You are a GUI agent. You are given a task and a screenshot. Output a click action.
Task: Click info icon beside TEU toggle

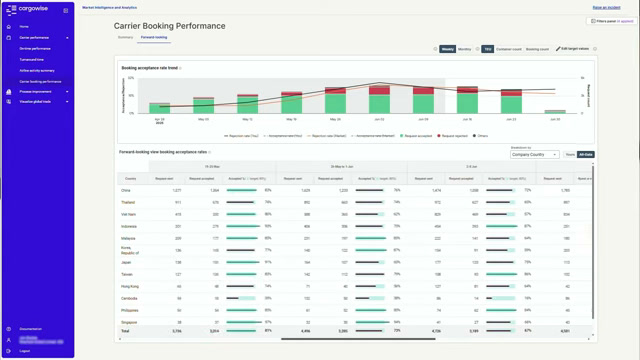click(x=477, y=49)
